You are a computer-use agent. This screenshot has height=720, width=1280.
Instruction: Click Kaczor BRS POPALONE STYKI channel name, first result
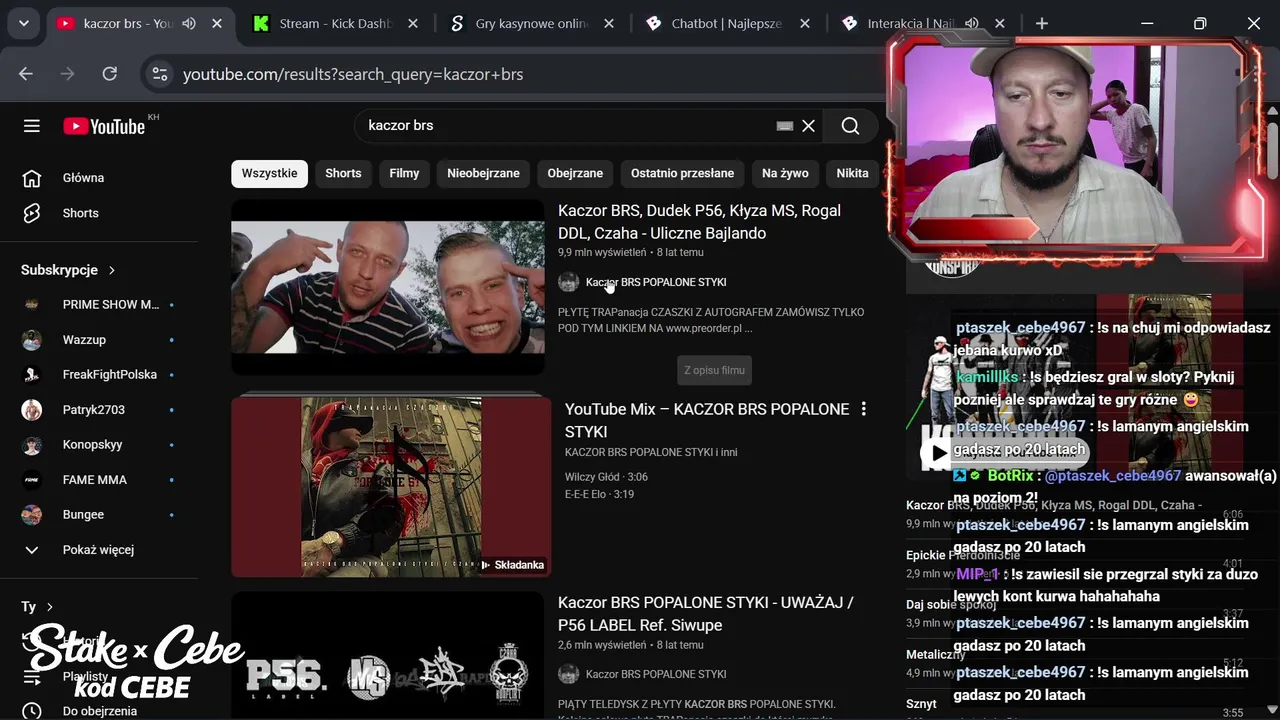pyautogui.click(x=656, y=282)
